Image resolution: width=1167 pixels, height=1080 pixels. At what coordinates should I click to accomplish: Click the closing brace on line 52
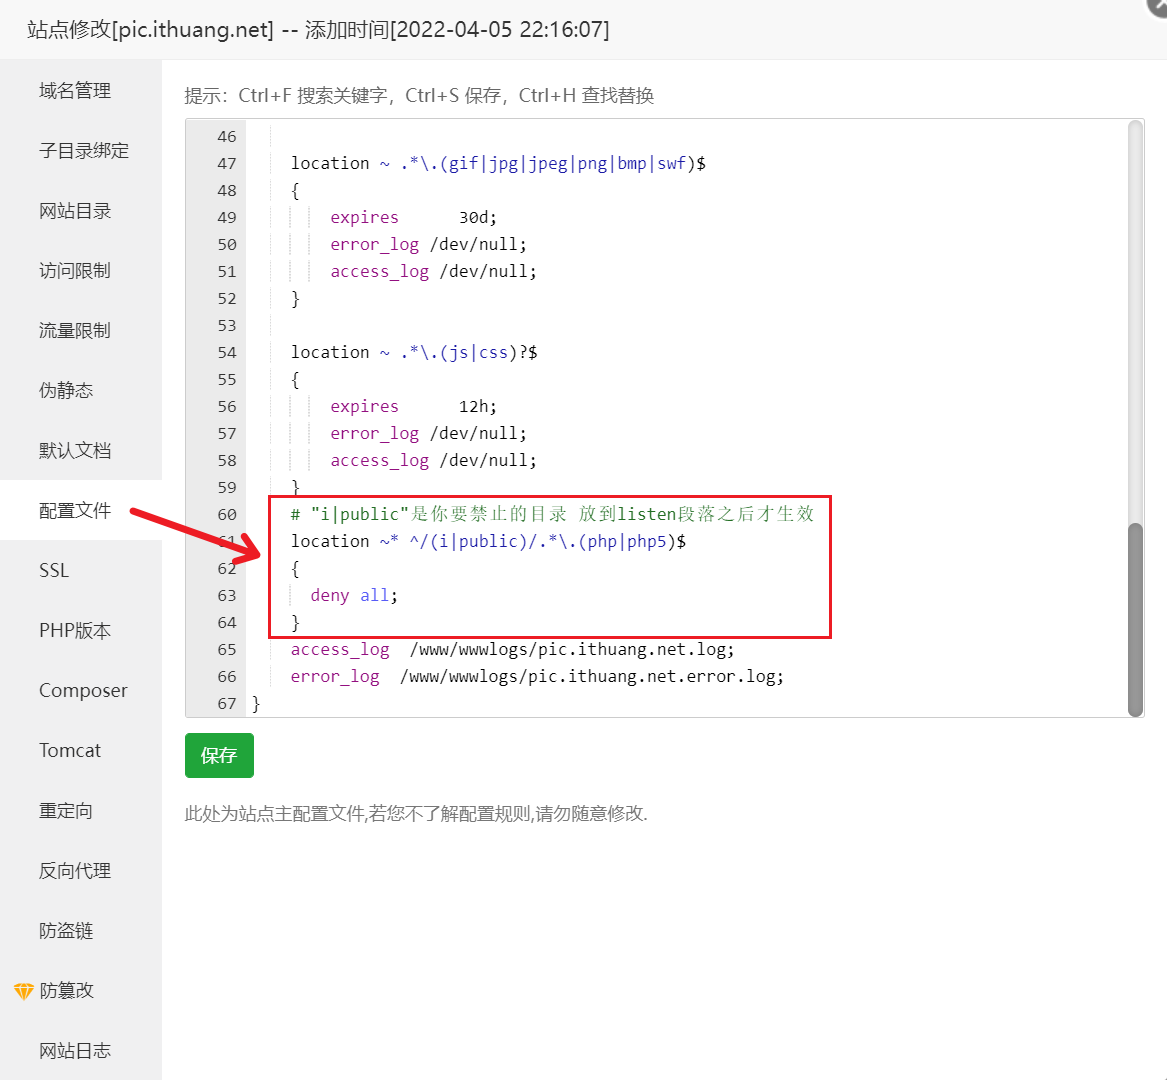pos(295,299)
